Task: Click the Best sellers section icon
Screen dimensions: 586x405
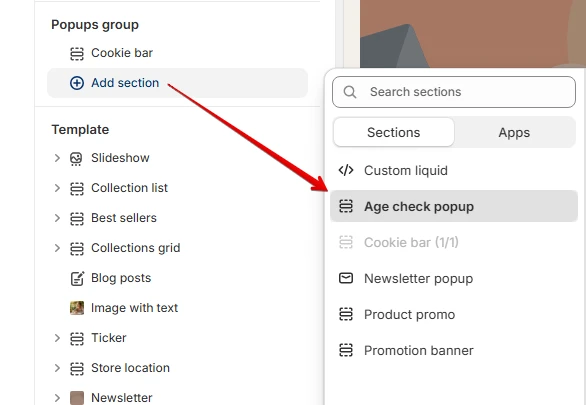Action: tap(77, 218)
